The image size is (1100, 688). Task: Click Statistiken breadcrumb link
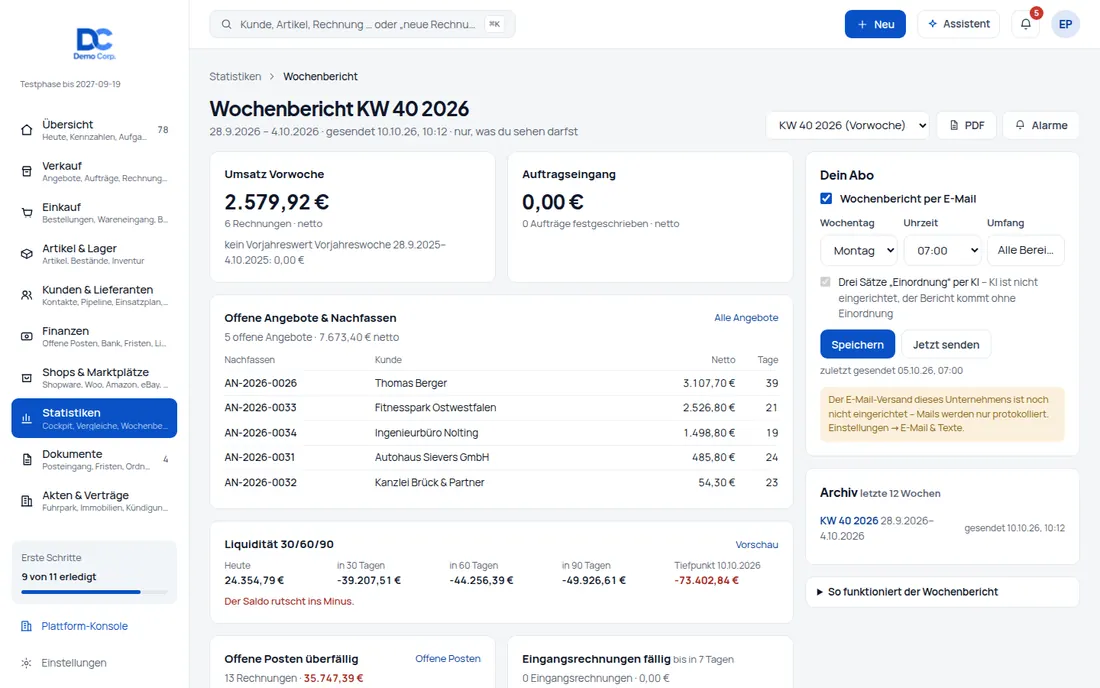coord(235,76)
